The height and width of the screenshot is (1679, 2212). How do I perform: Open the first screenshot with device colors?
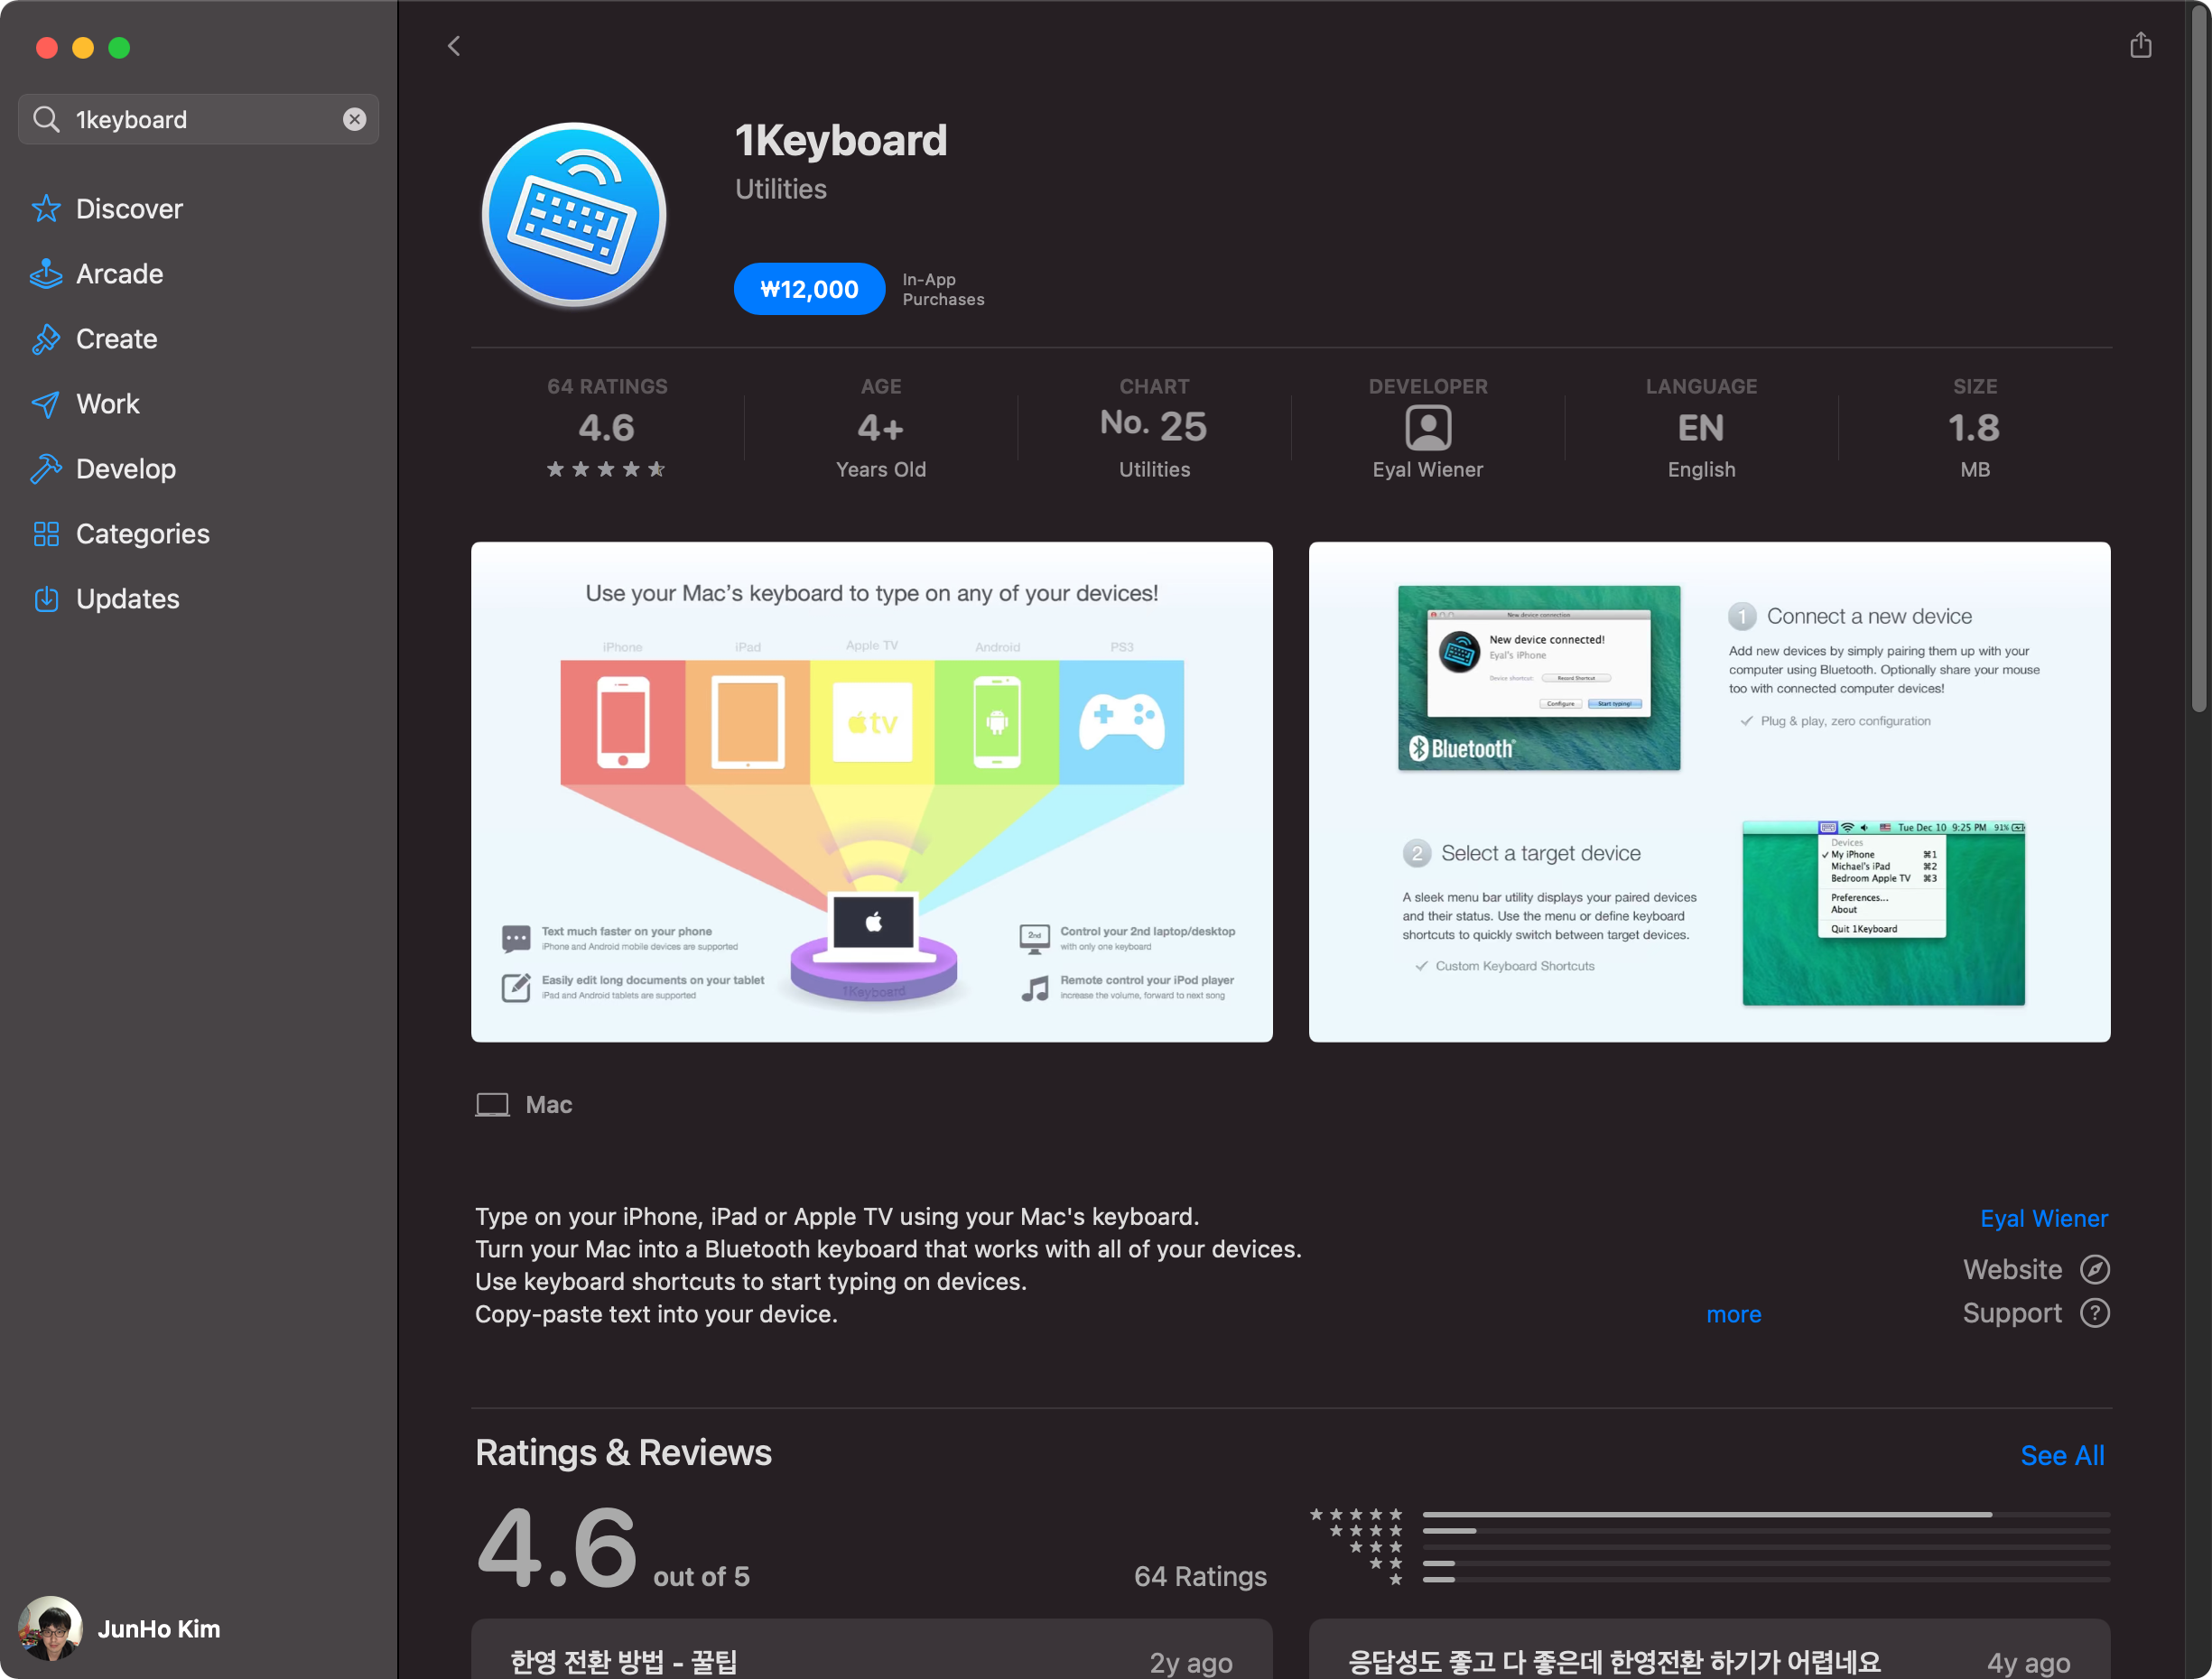point(871,791)
